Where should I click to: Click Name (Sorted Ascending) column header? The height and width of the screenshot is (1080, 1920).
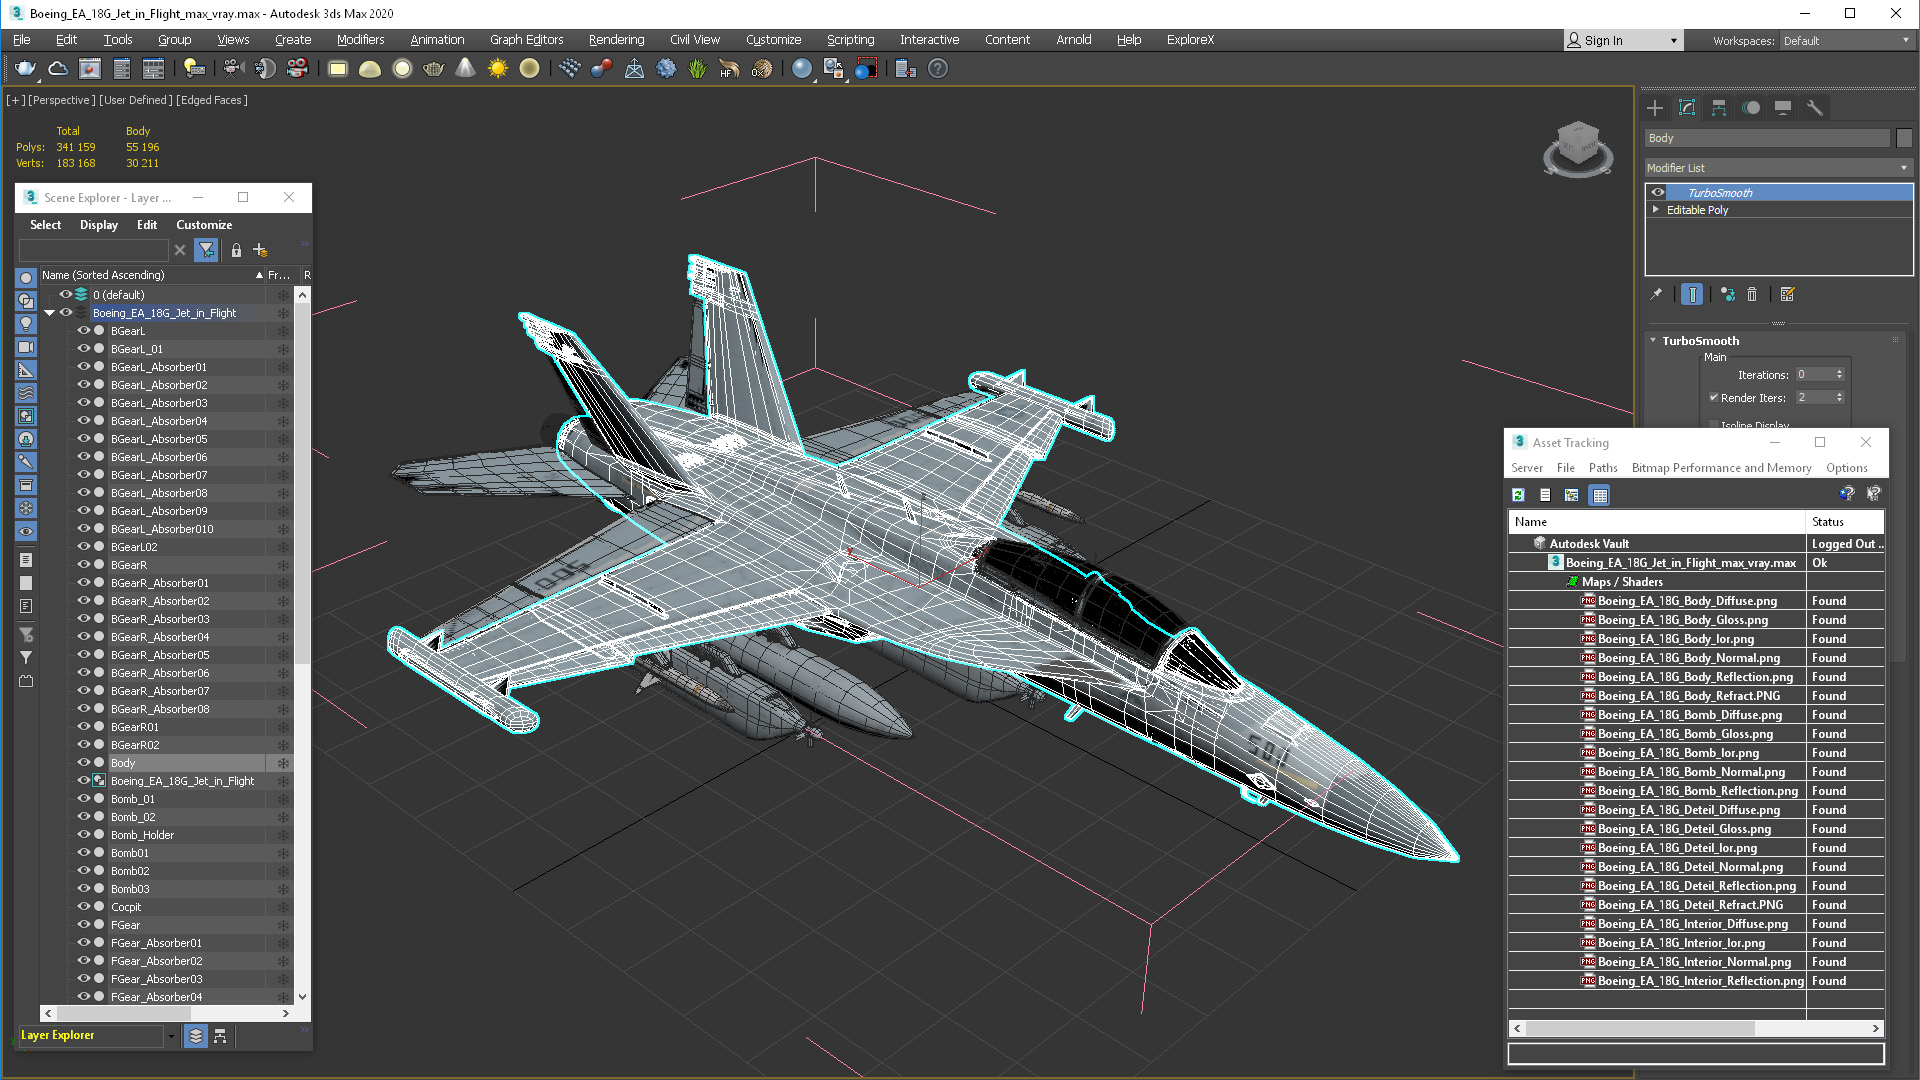click(x=152, y=275)
